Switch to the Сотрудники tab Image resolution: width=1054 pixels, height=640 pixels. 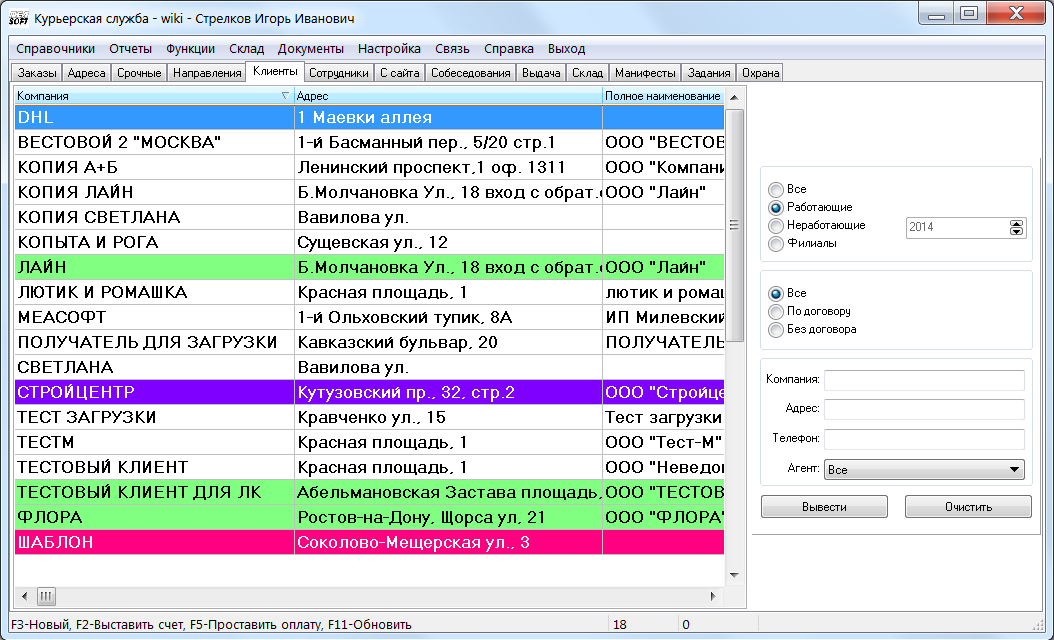pos(339,73)
